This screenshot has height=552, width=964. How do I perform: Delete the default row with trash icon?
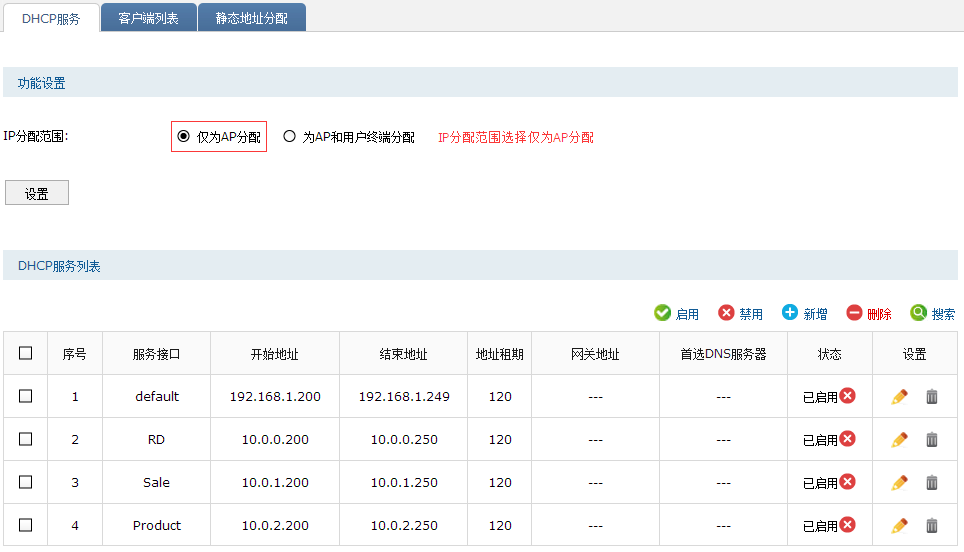(932, 396)
